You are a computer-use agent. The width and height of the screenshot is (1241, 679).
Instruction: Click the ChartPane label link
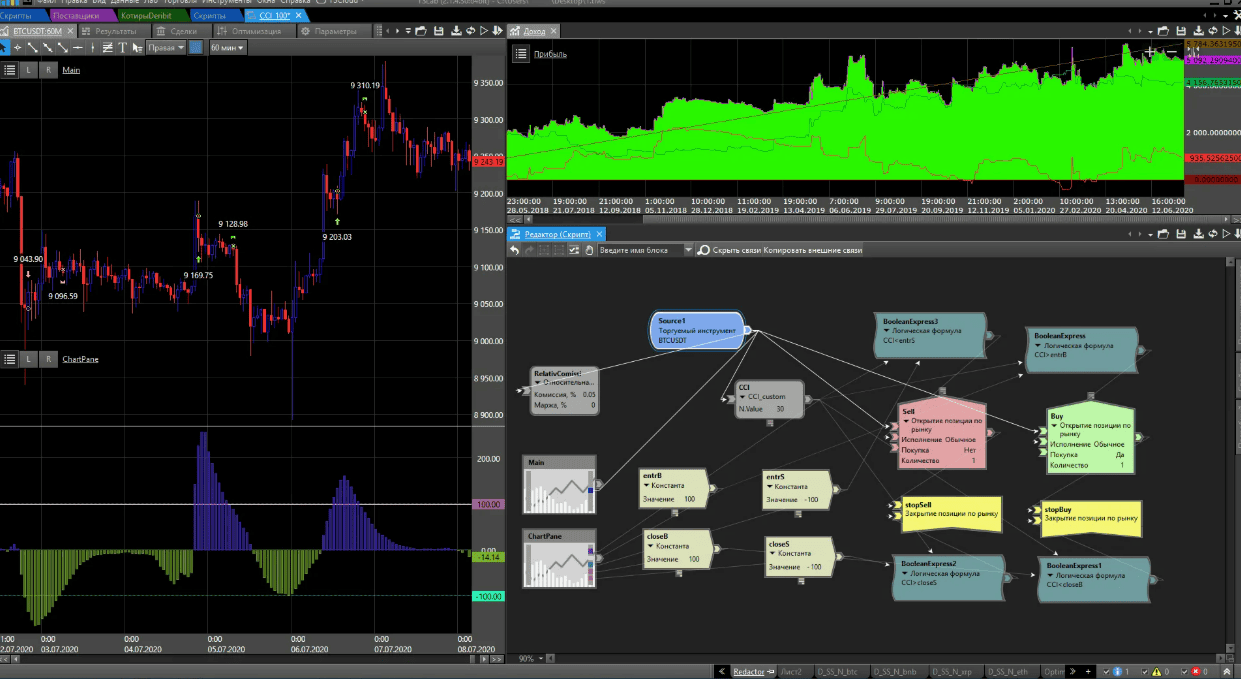80,358
